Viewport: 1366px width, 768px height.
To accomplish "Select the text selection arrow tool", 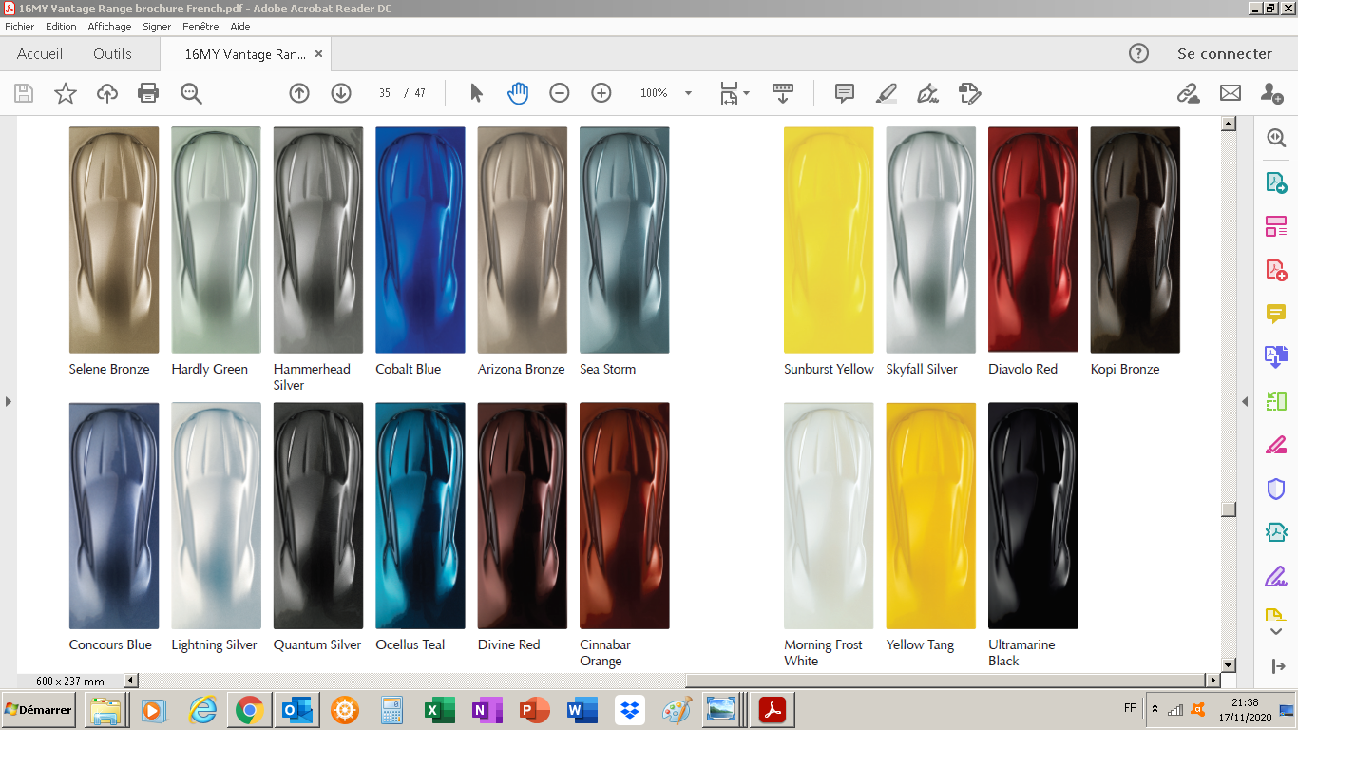I will pos(476,93).
